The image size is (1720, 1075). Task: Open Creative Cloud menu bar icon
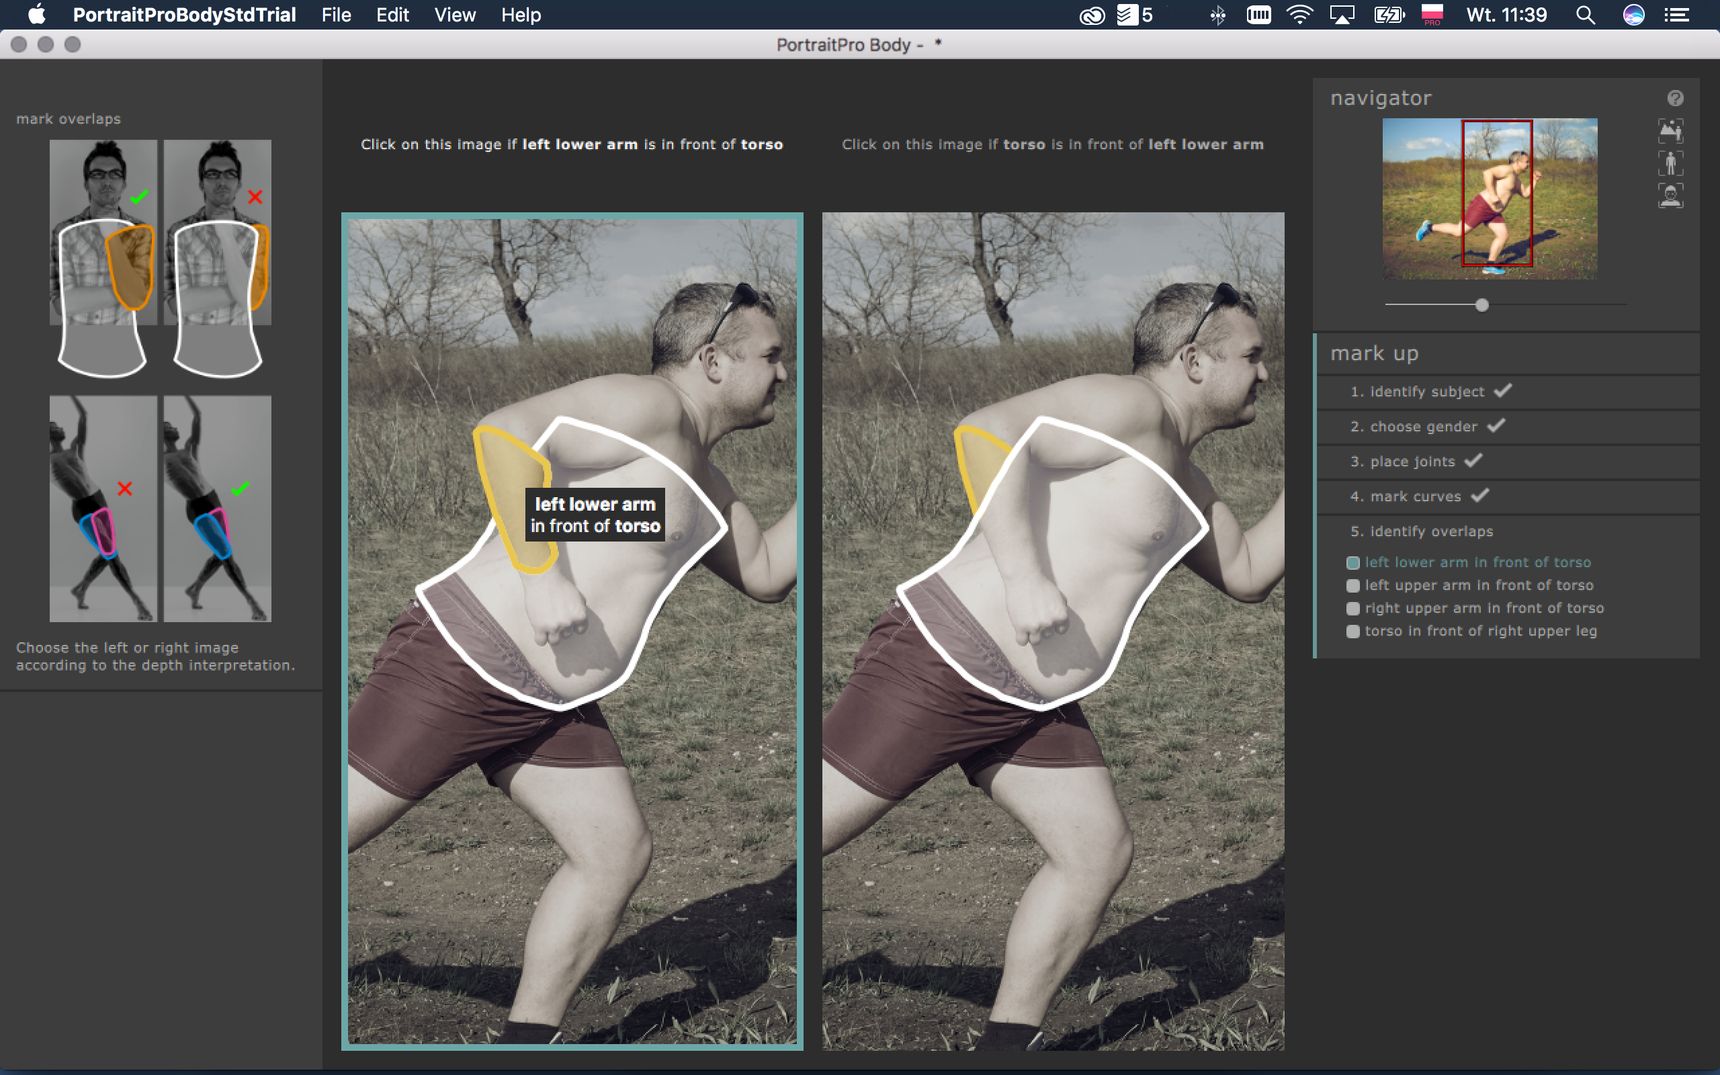coord(1092,15)
